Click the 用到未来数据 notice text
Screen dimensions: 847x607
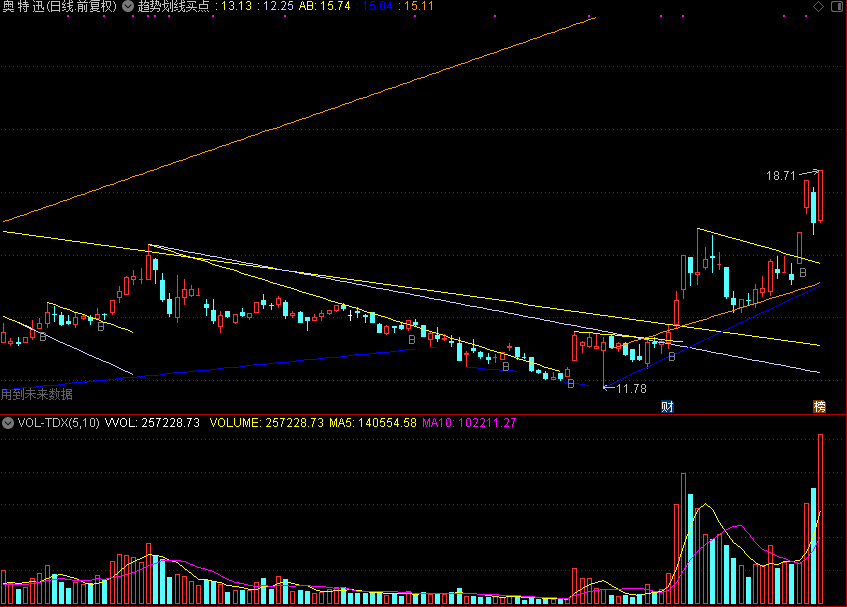(x=37, y=394)
